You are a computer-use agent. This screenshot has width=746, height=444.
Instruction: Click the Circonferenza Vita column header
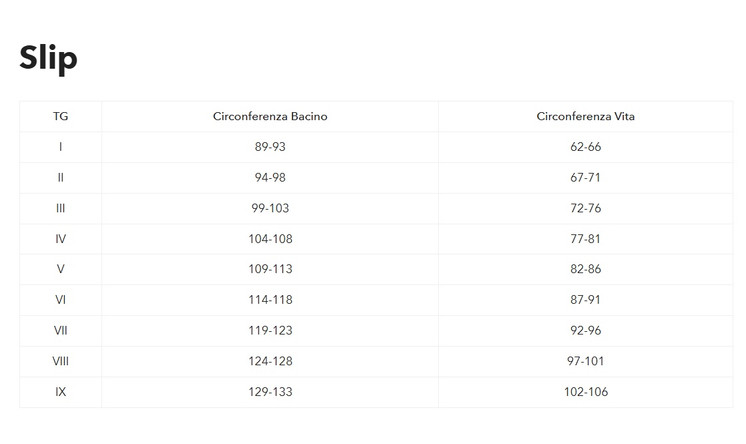coord(585,116)
